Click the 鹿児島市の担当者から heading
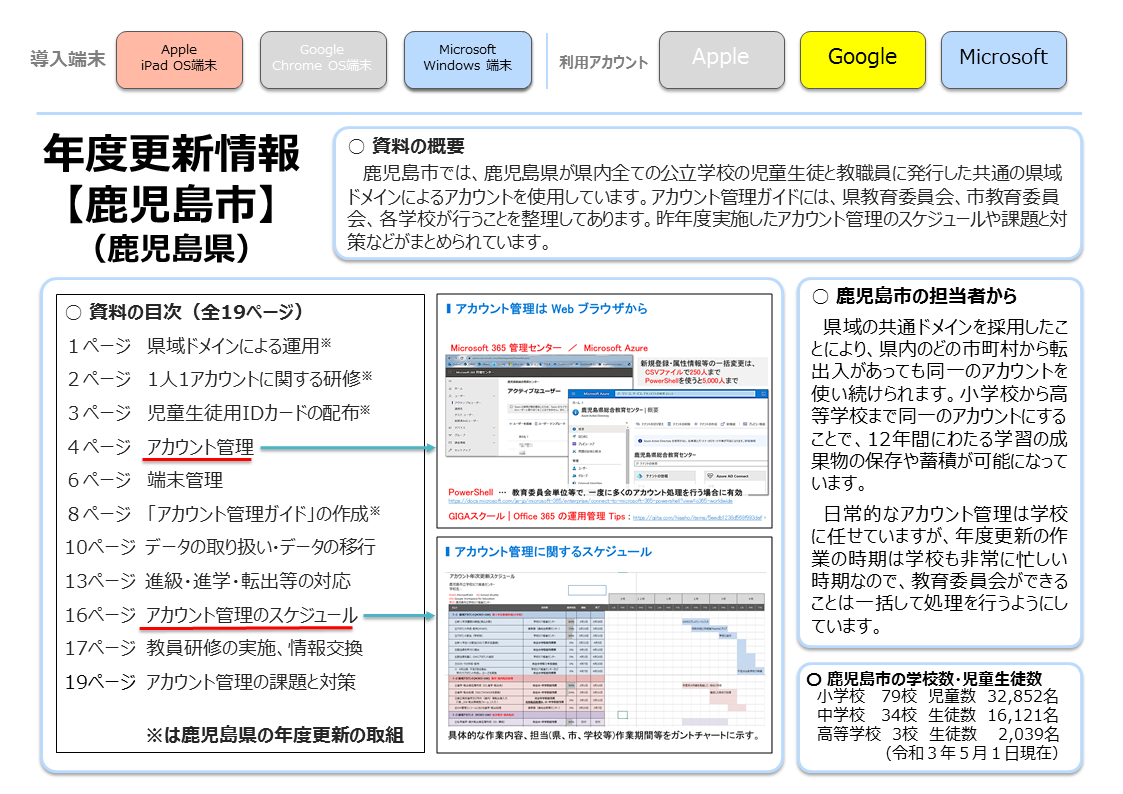The height and width of the screenshot is (794, 1123). coord(926,296)
